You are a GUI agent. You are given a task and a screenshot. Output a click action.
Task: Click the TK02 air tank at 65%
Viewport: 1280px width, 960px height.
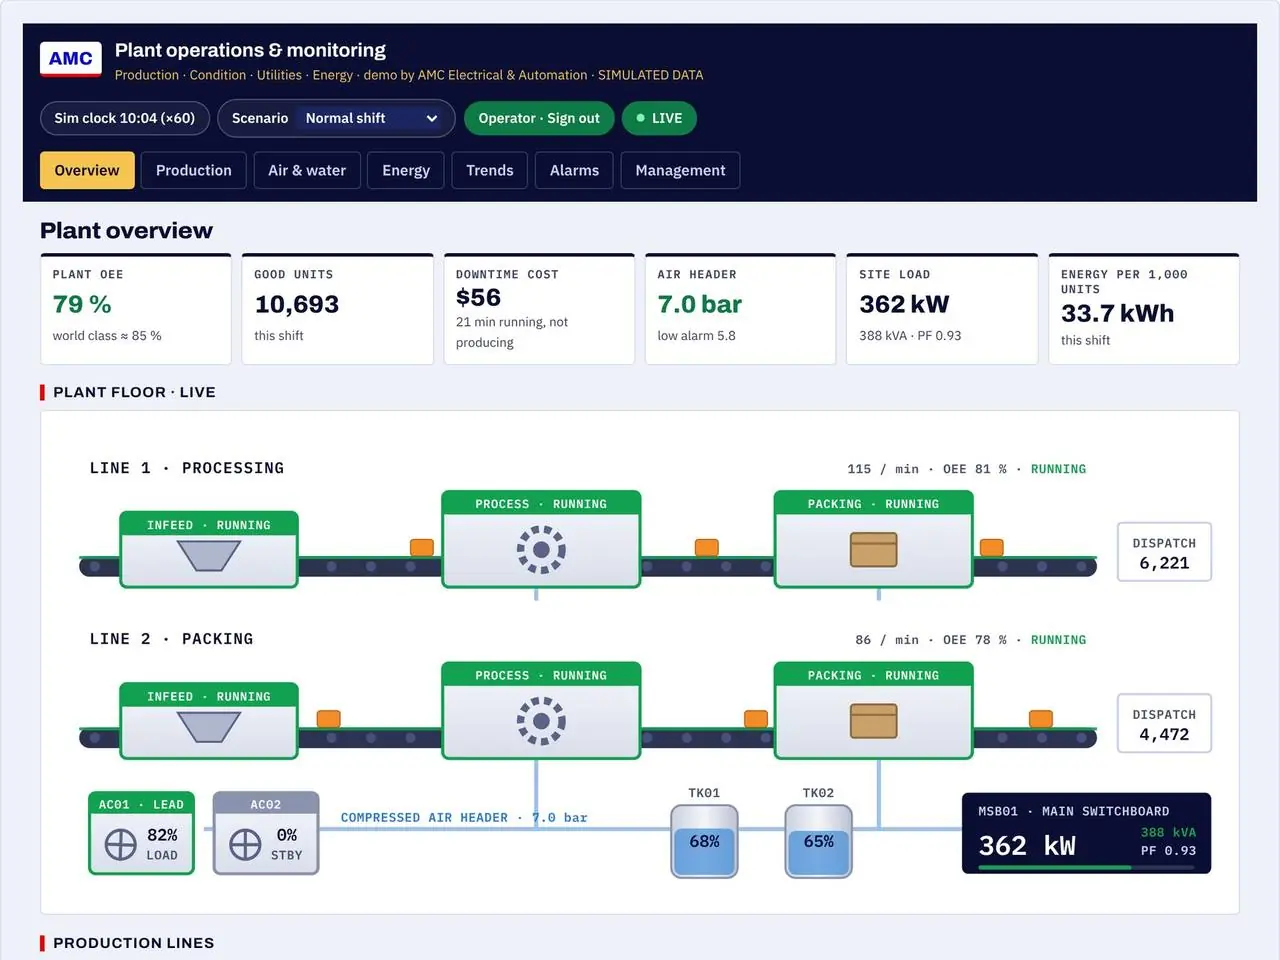pos(818,841)
